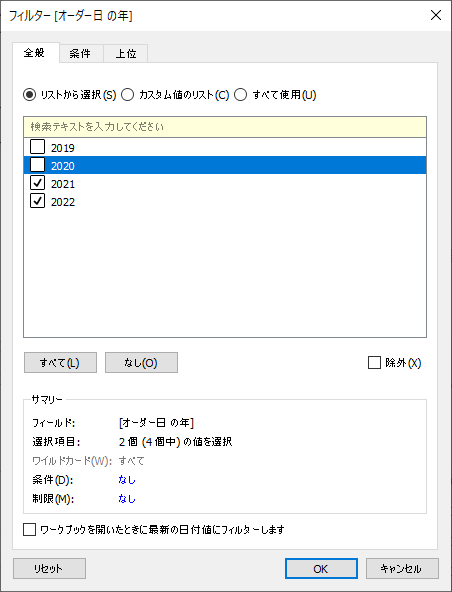452x592 pixels.
Task: Choose カスタム値のリスト(C) radio option
Action: 128,94
